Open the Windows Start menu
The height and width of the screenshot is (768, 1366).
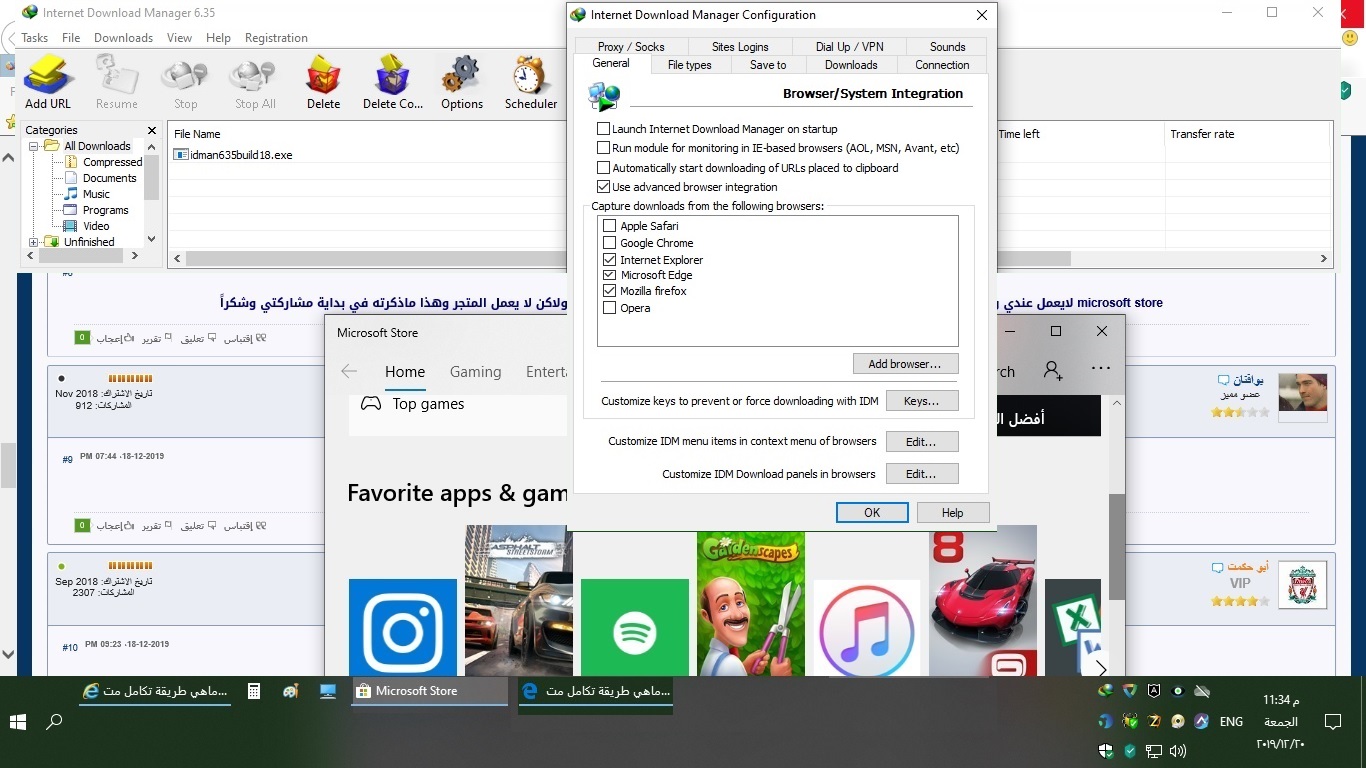tap(18, 722)
